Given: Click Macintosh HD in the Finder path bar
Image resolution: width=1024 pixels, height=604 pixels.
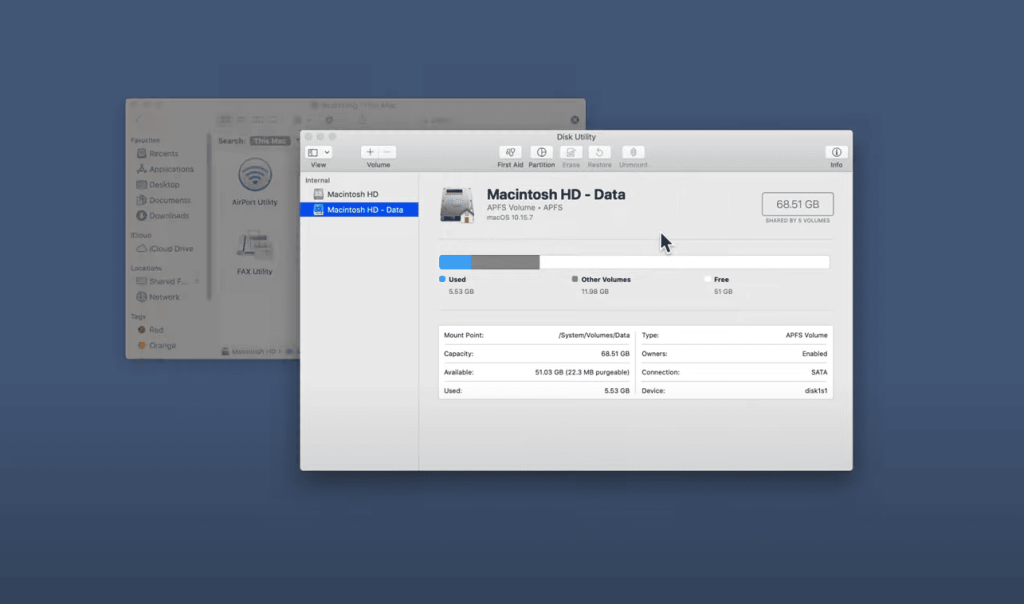Looking at the screenshot, I should 249,351.
